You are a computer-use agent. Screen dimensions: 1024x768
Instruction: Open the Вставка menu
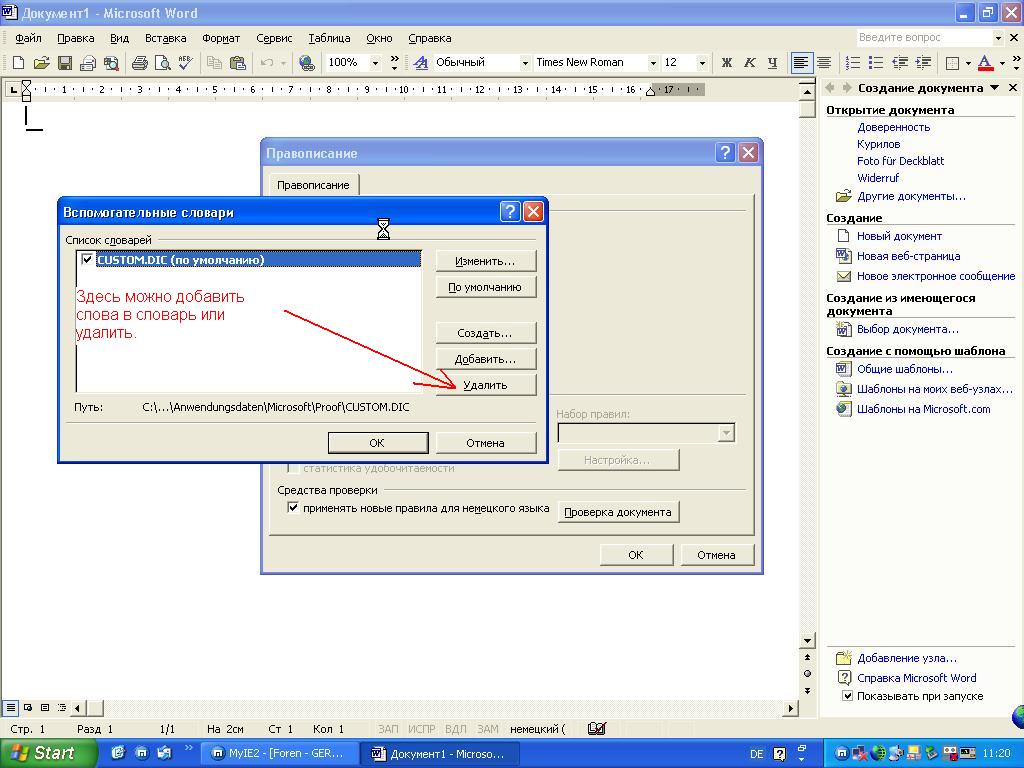[x=165, y=38]
